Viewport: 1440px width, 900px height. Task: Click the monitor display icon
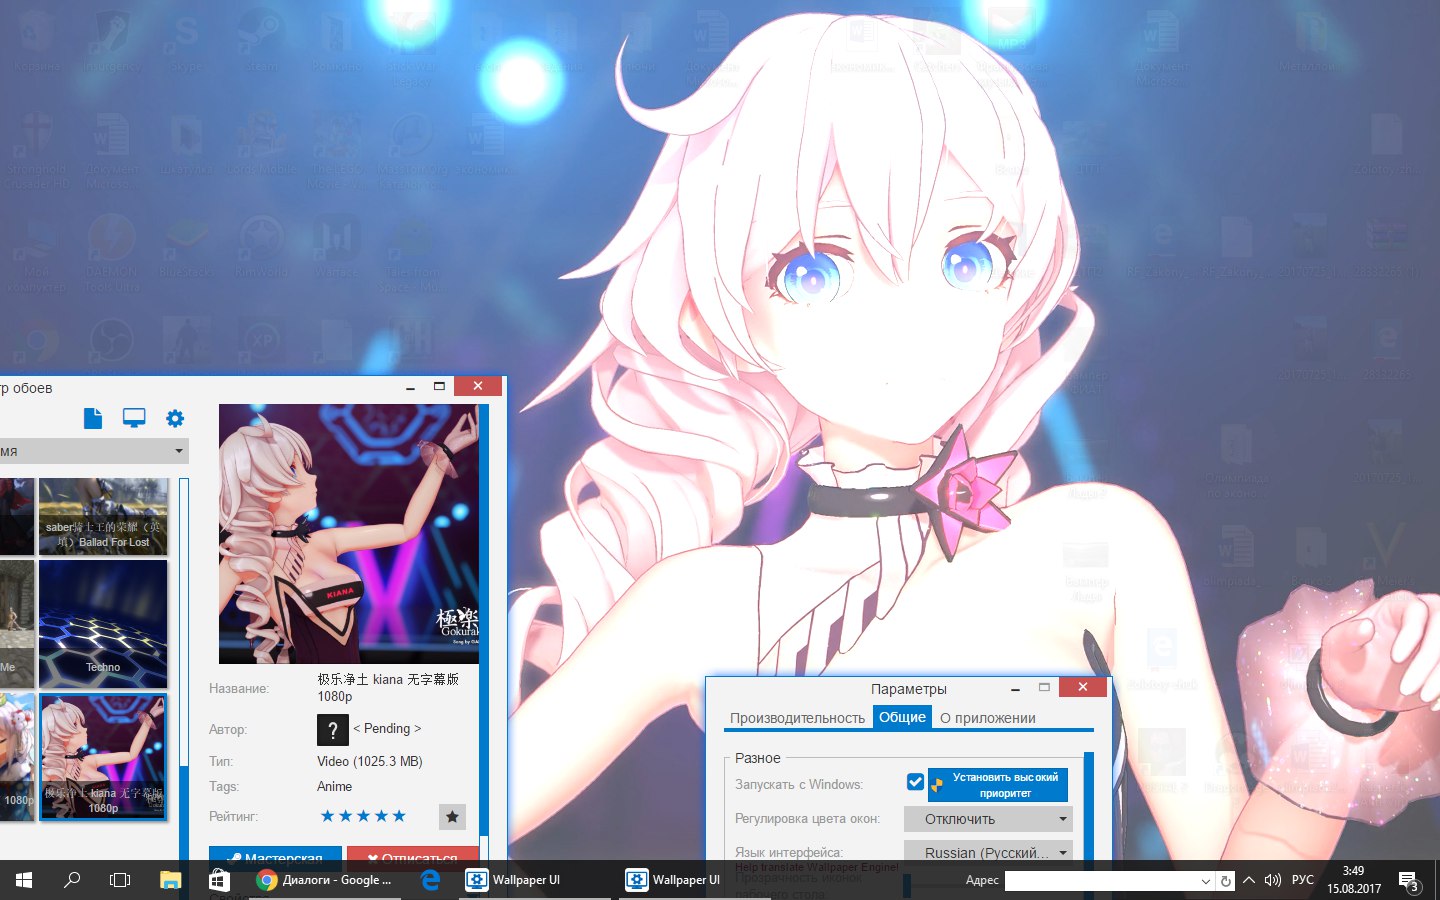coord(134,418)
